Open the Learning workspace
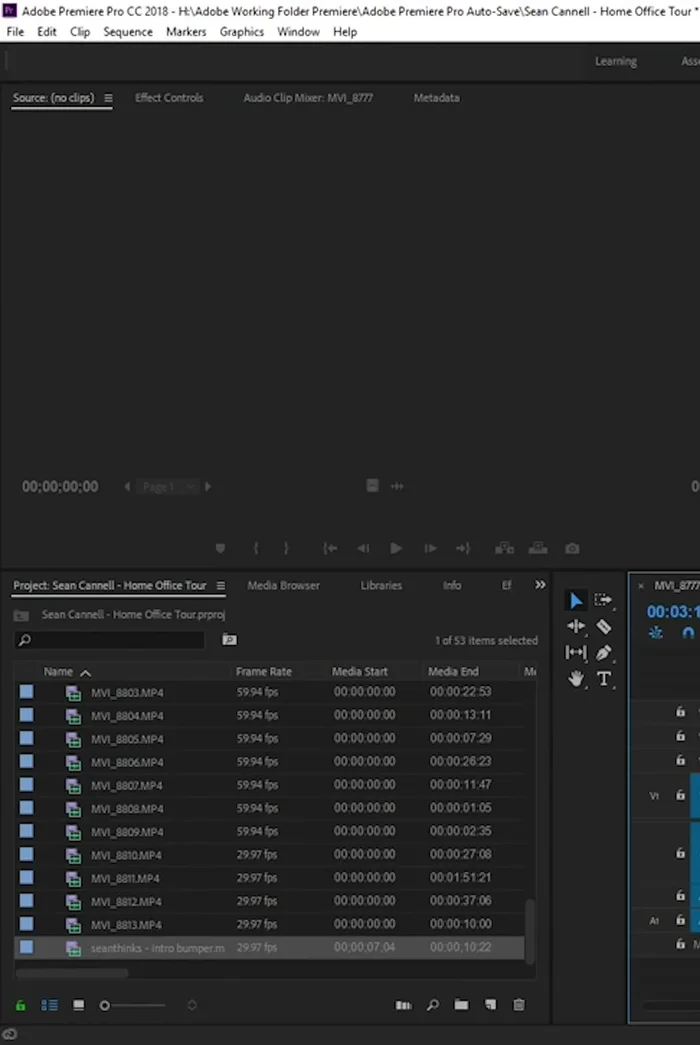Viewport: 700px width, 1045px height. pos(616,61)
